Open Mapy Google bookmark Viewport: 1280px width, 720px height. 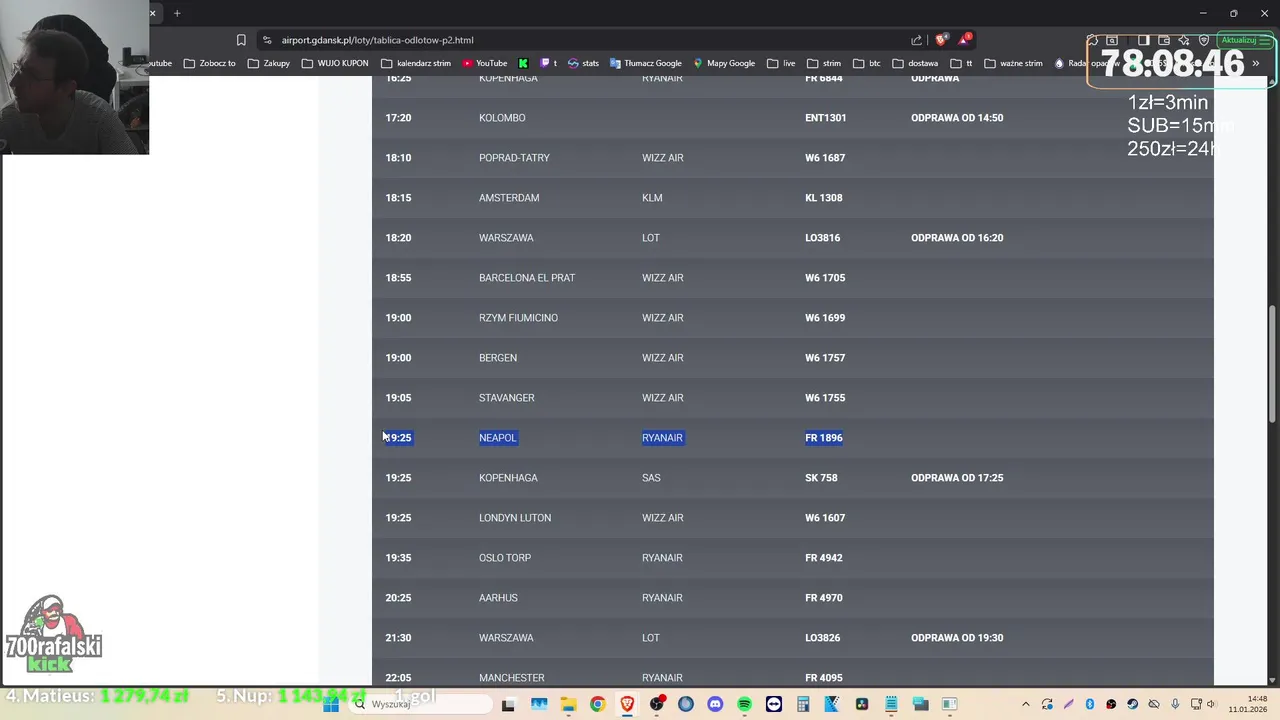[x=724, y=63]
